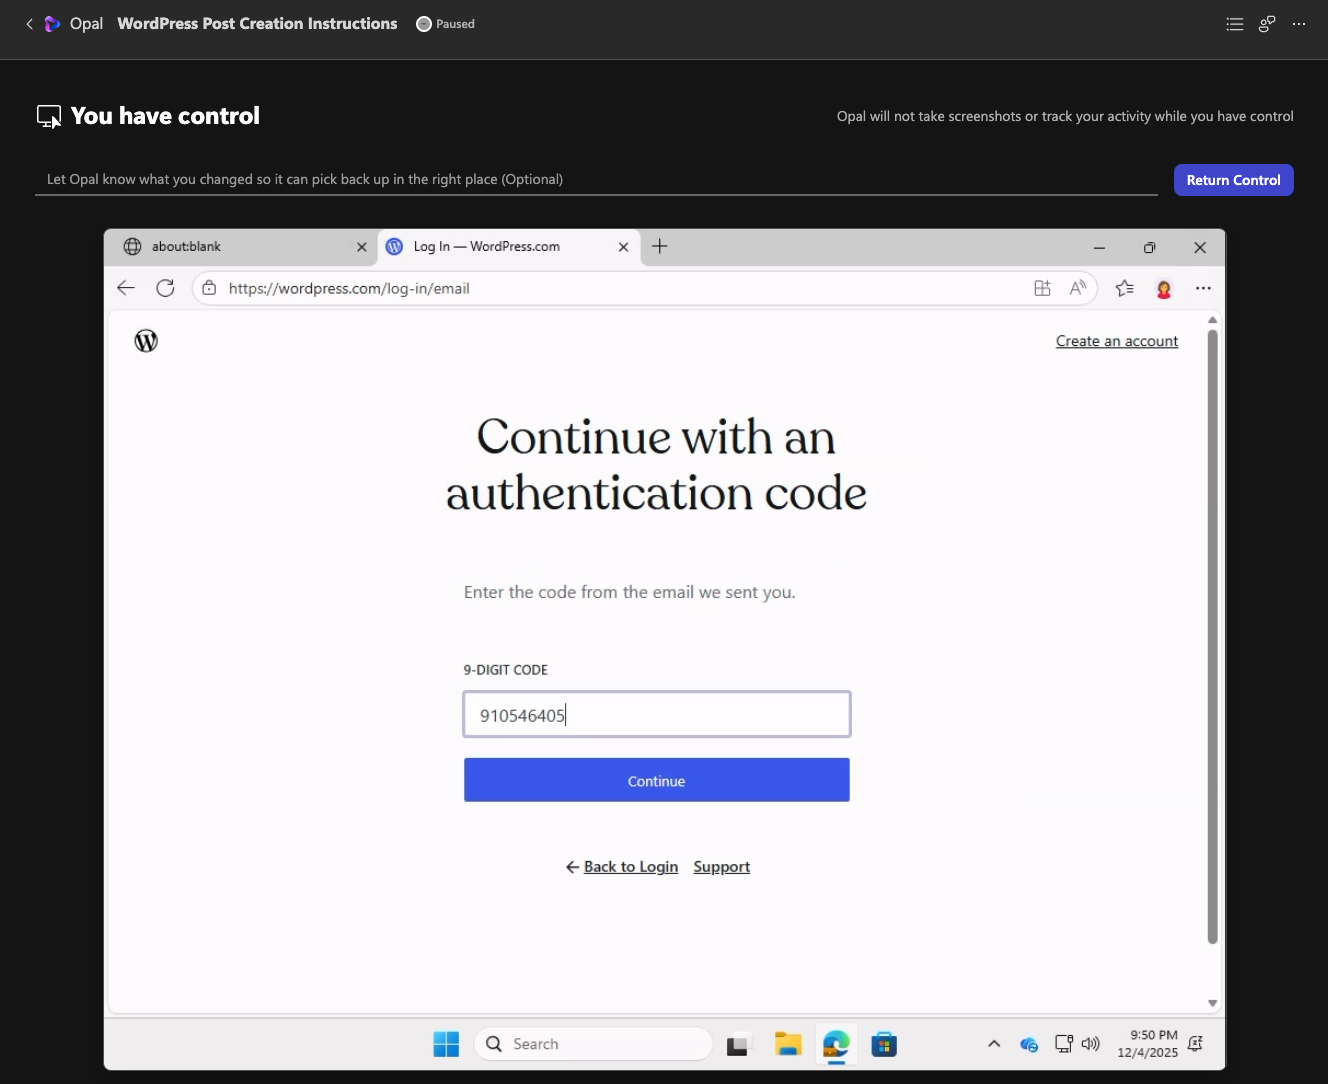Refresh the WordPress login page
The height and width of the screenshot is (1084, 1328).
coord(165,288)
